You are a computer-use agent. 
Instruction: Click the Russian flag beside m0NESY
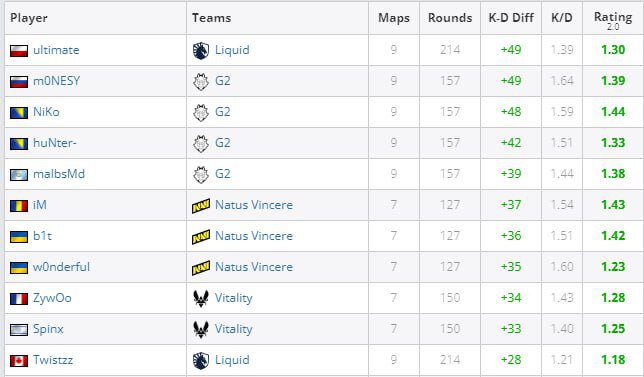click(x=19, y=81)
